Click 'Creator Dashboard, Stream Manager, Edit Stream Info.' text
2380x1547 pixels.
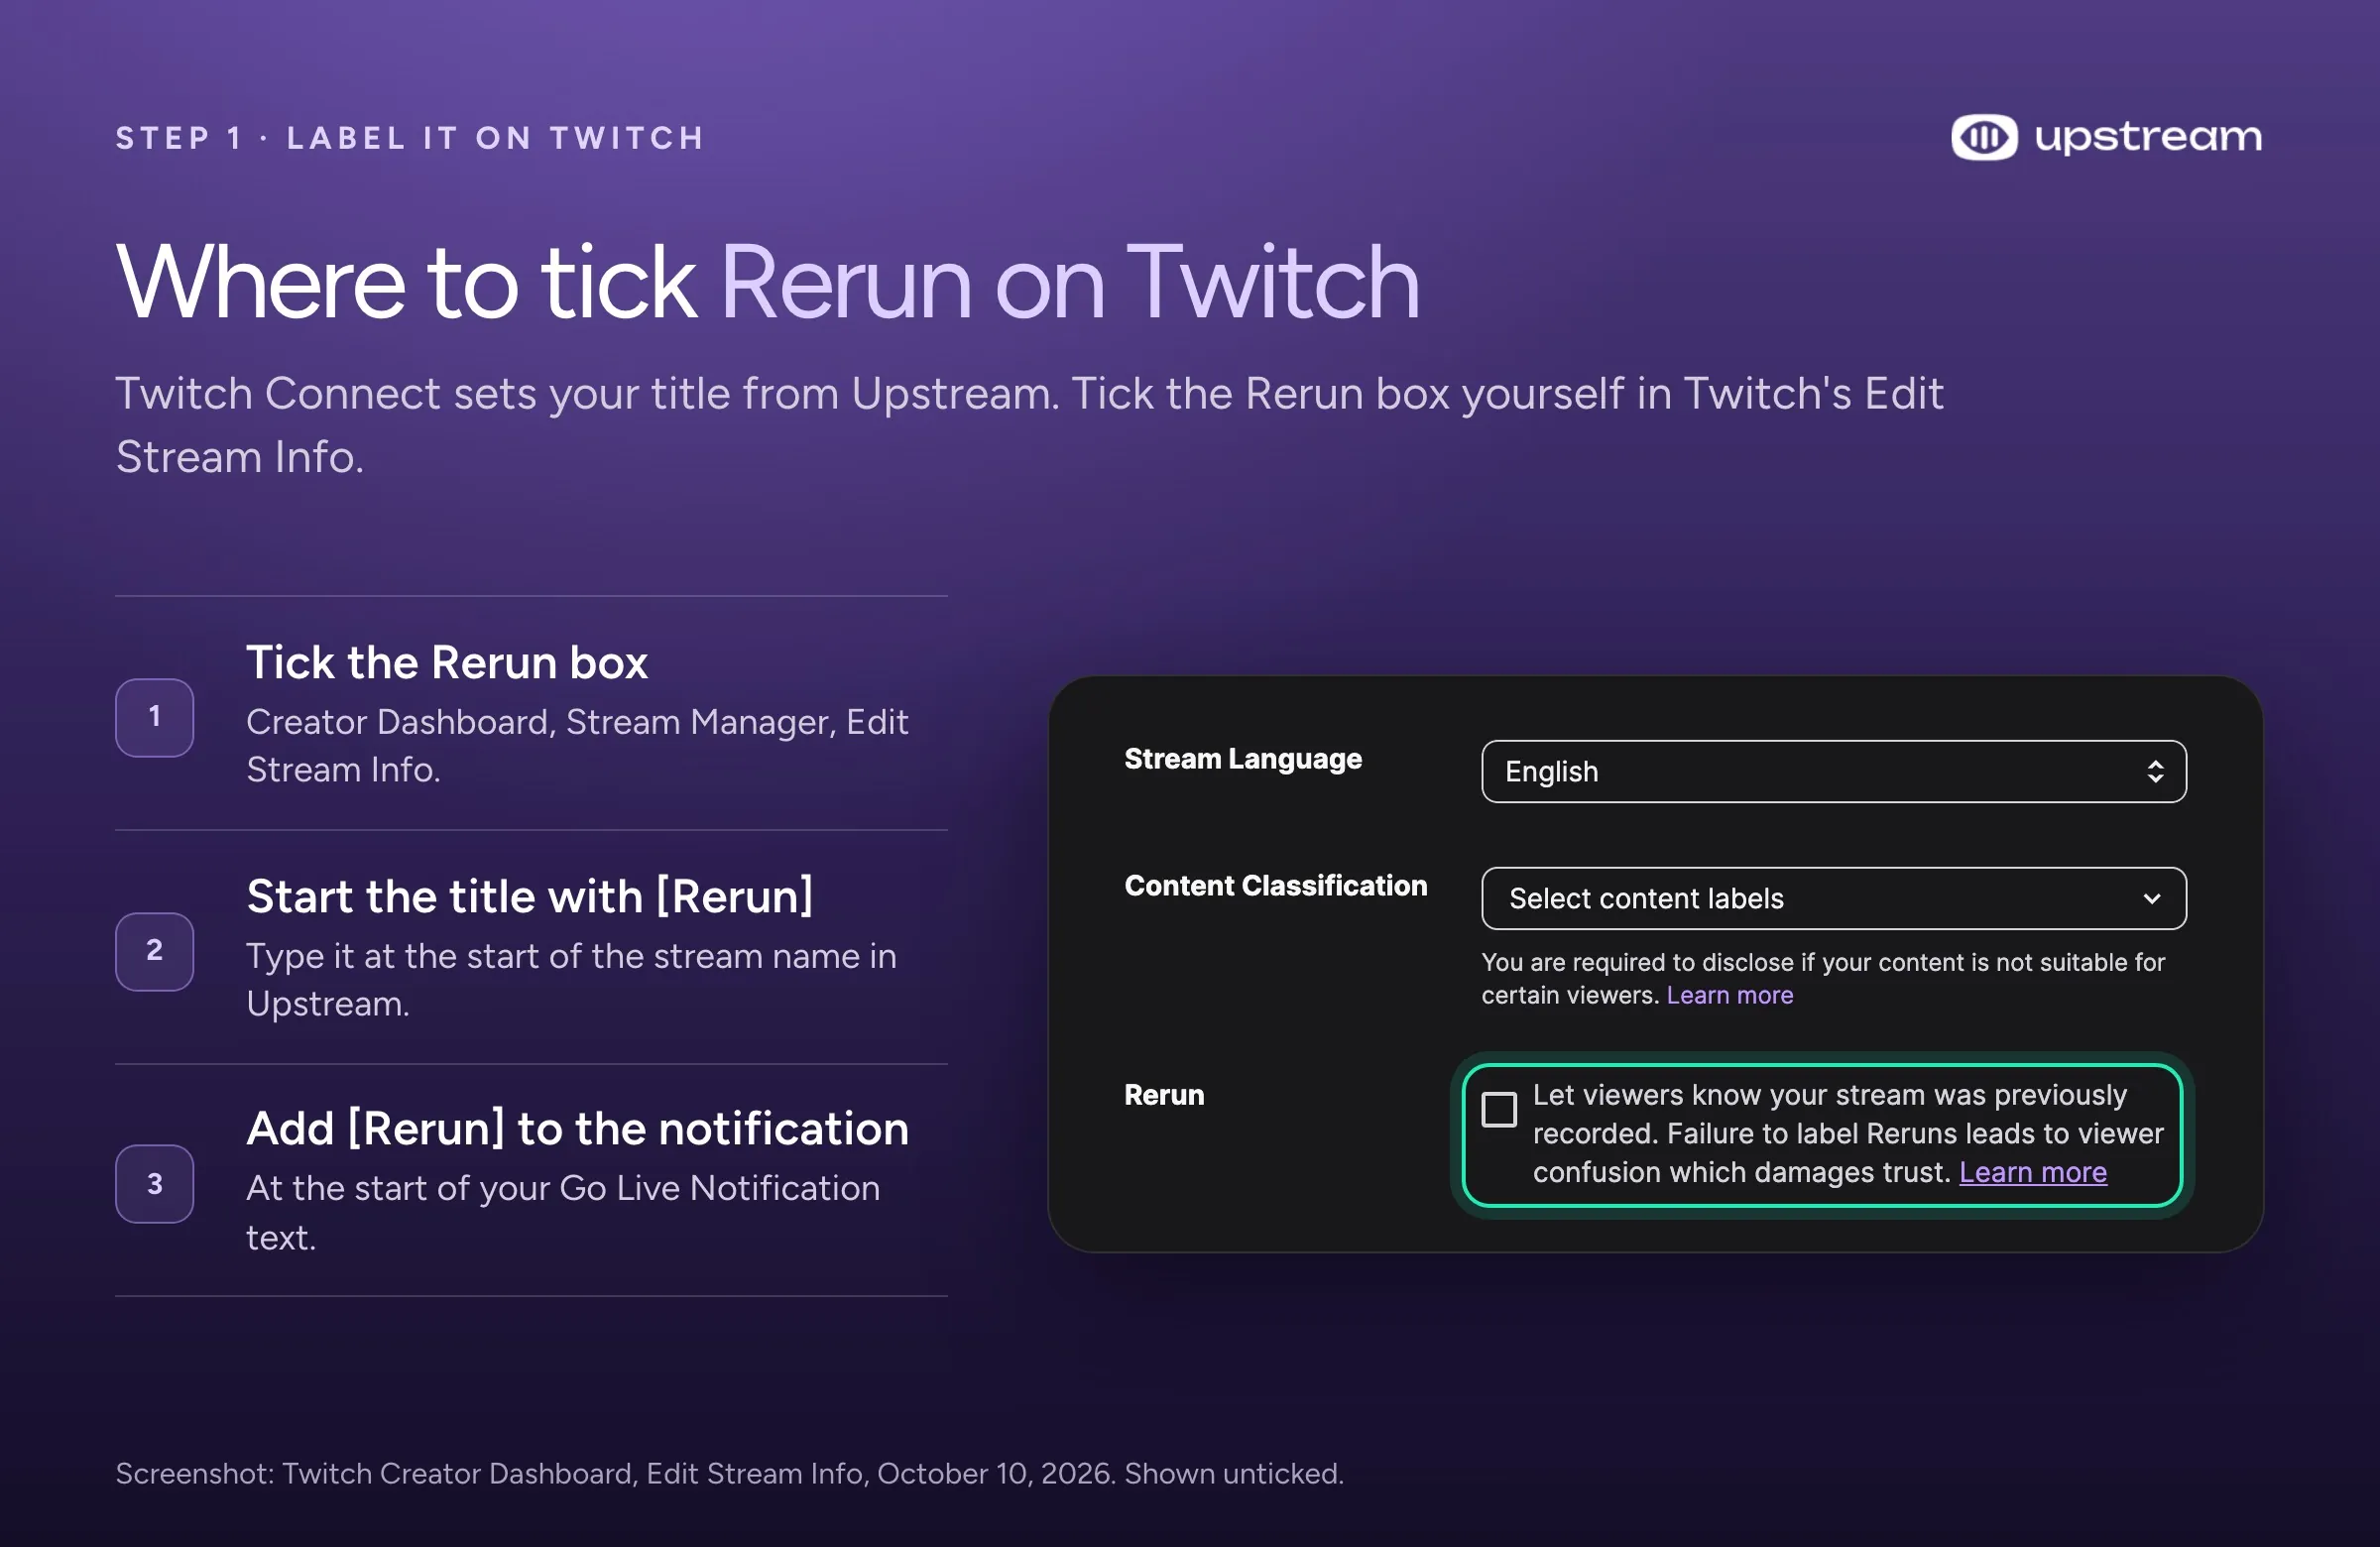(x=577, y=746)
